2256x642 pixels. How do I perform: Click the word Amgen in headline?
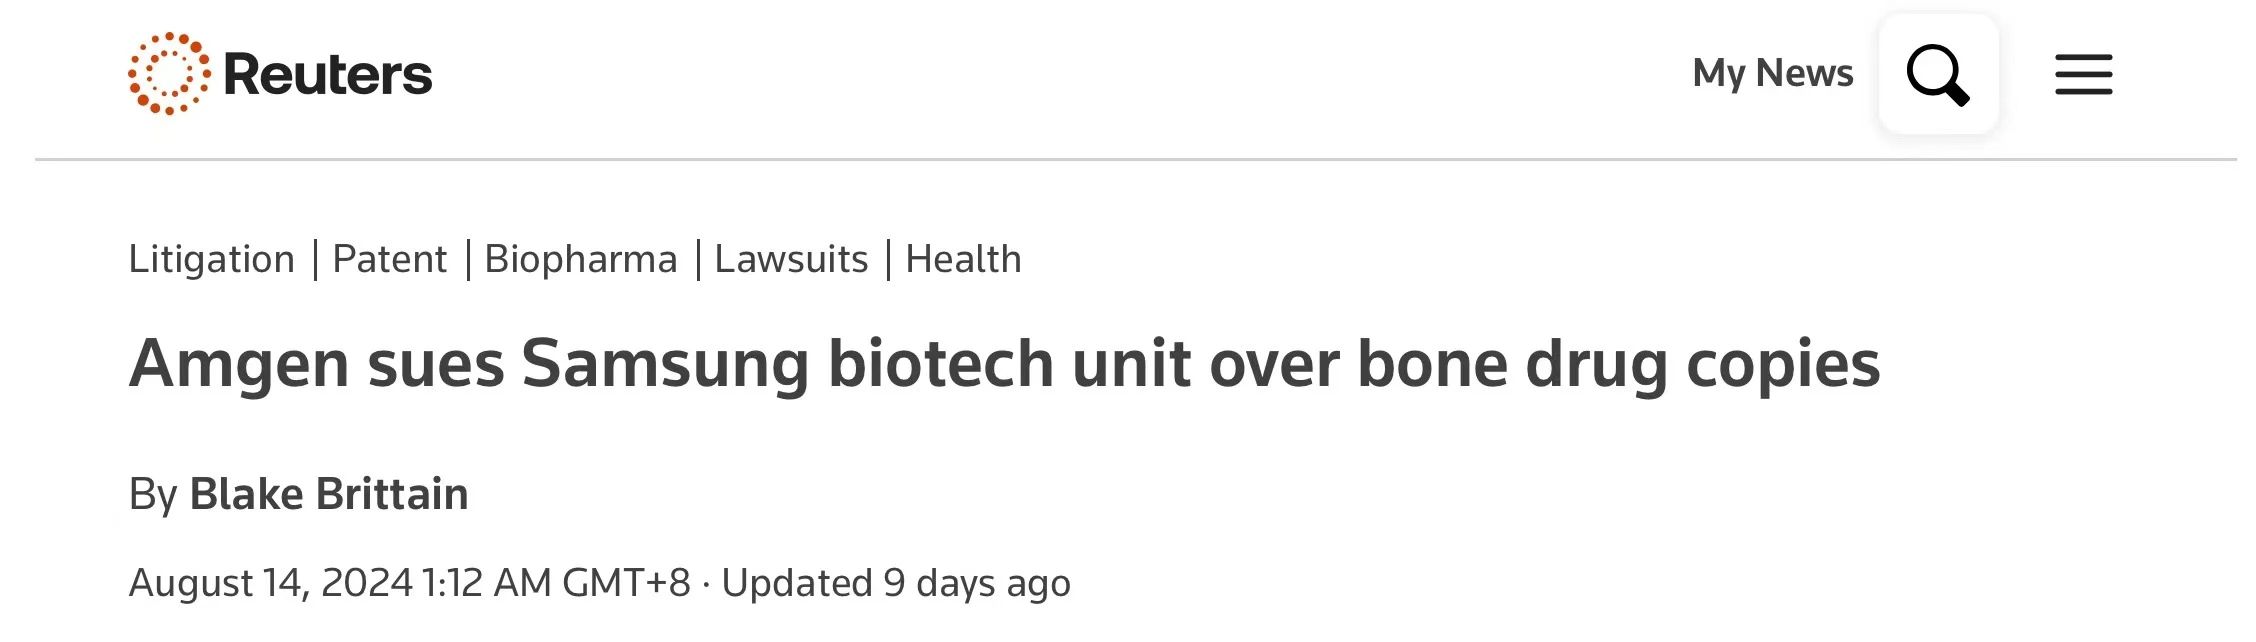tap(239, 364)
